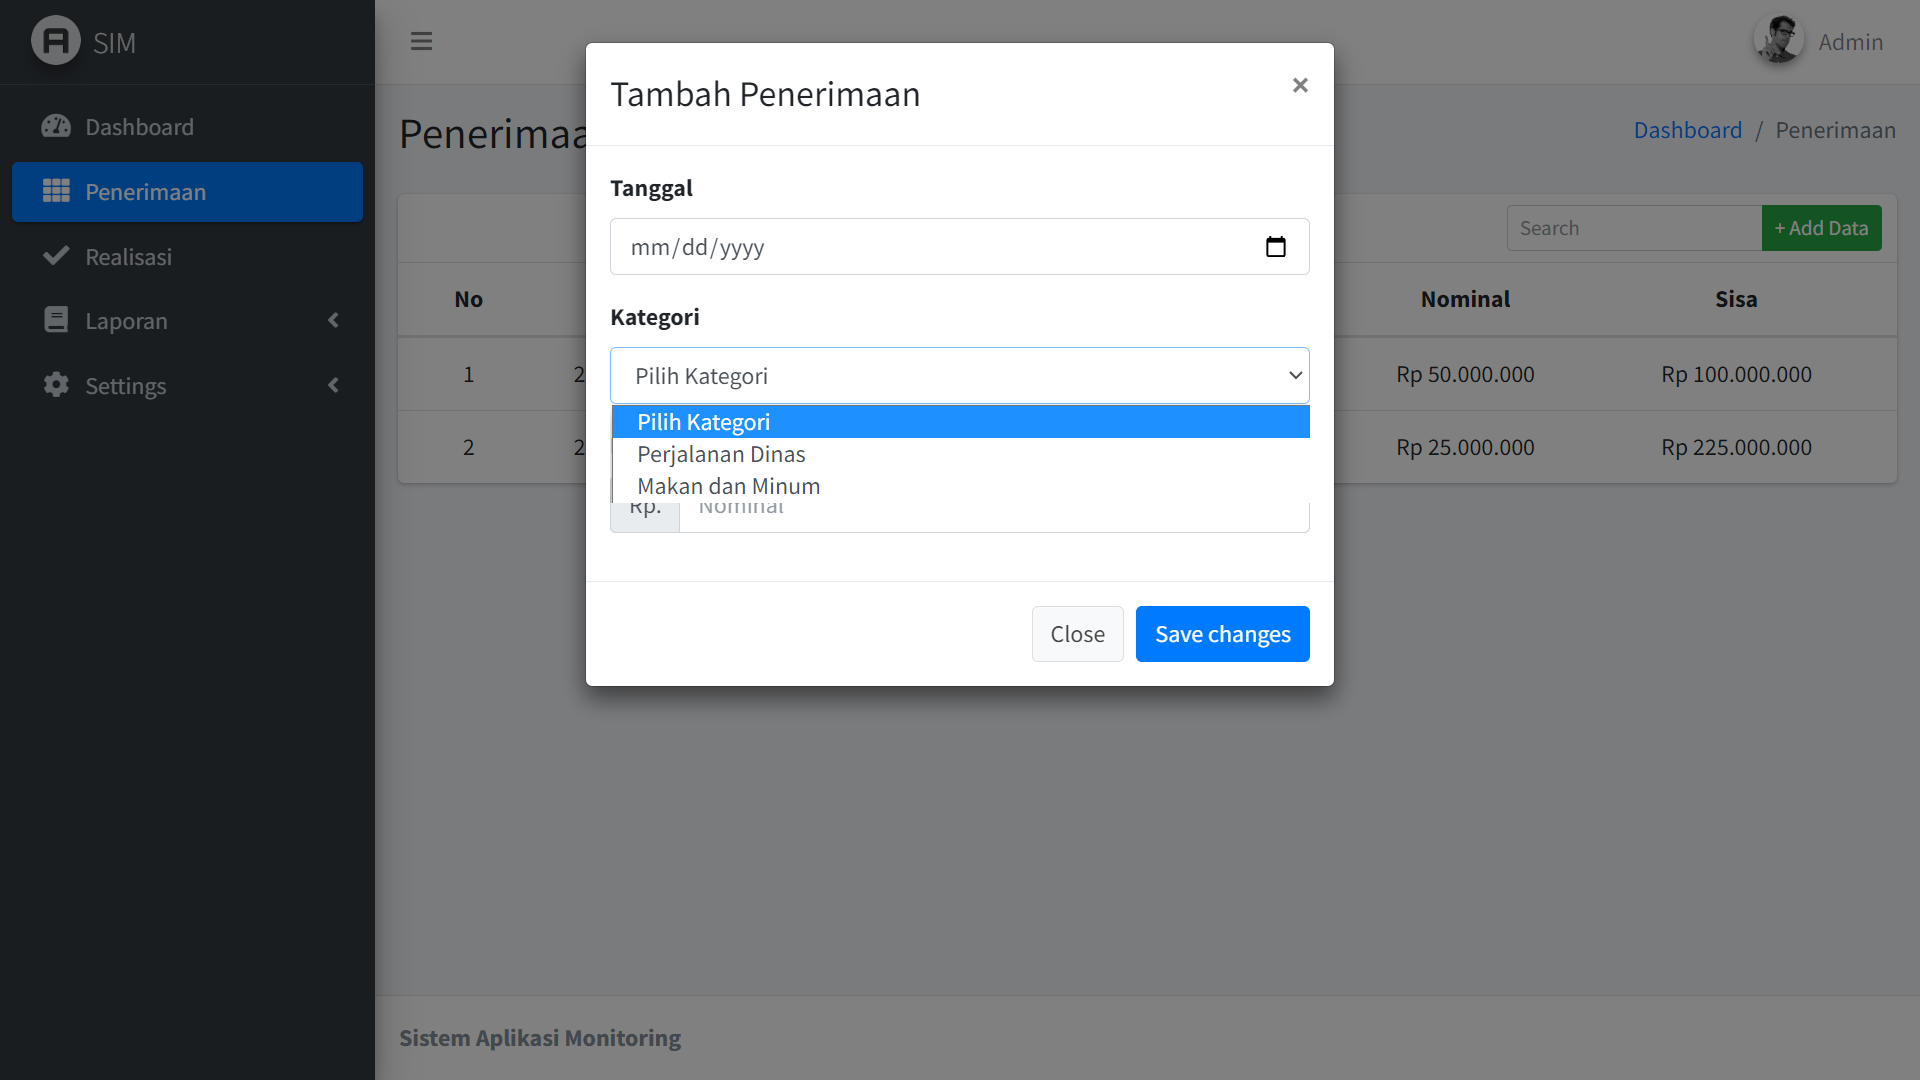1920x1080 pixels.
Task: Select the Perjalanan Dinas option
Action: coord(721,454)
